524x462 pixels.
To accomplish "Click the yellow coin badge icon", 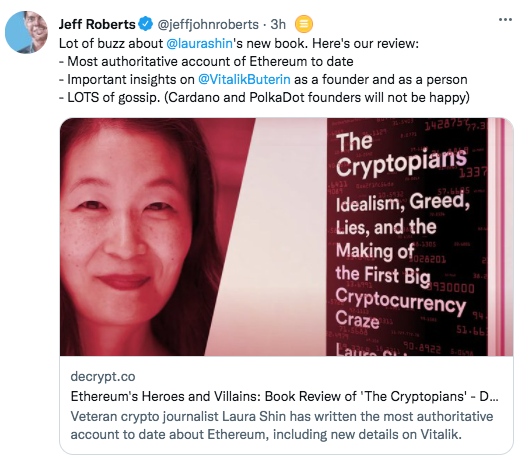I will 304,24.
